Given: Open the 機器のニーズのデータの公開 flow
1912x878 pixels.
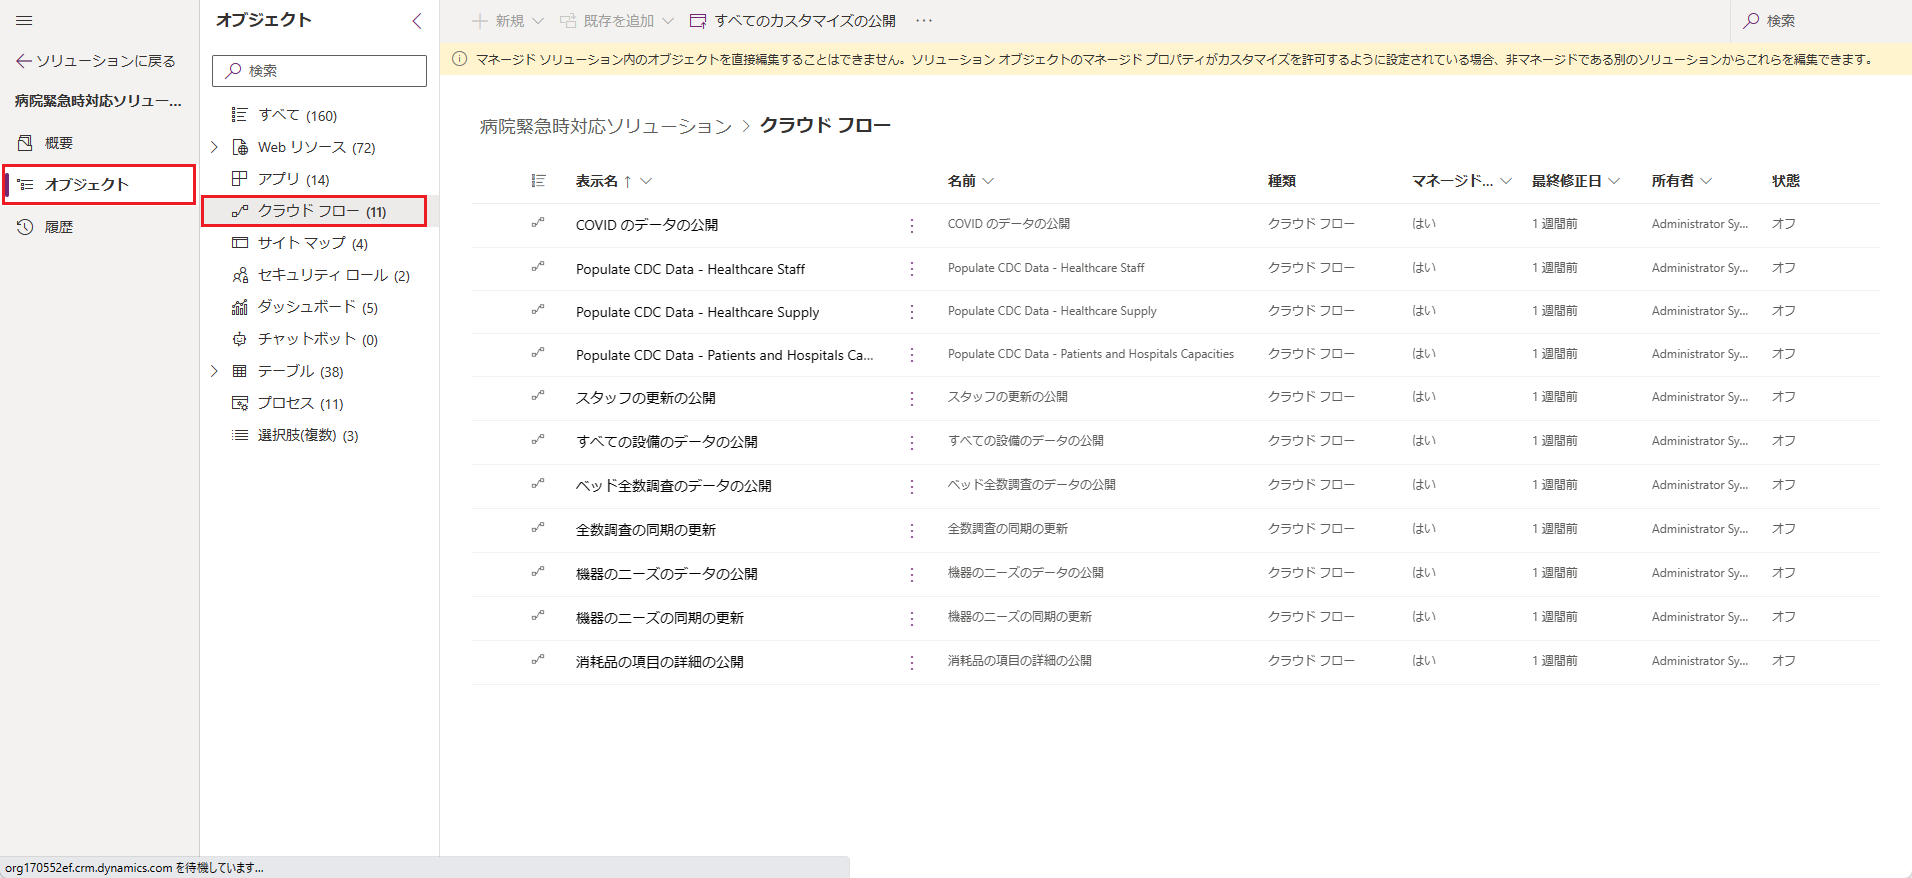Looking at the screenshot, I should click(666, 574).
